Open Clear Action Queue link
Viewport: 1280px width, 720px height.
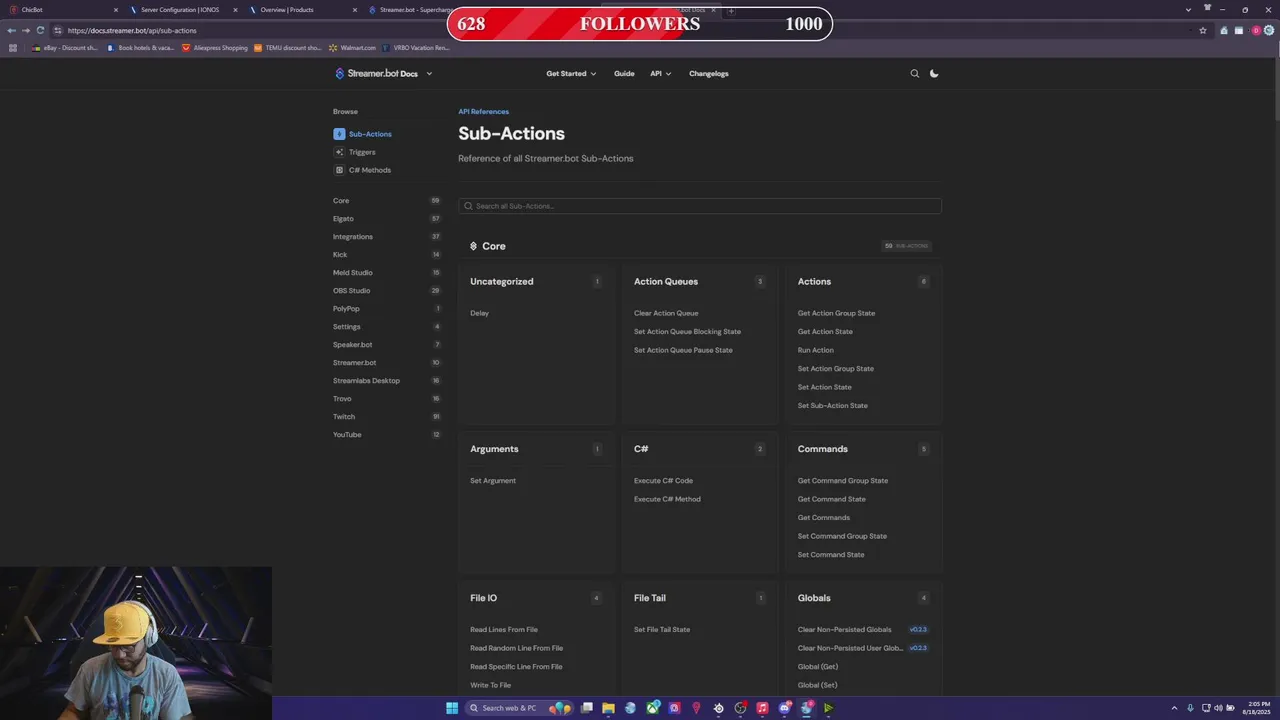pyautogui.click(x=666, y=313)
